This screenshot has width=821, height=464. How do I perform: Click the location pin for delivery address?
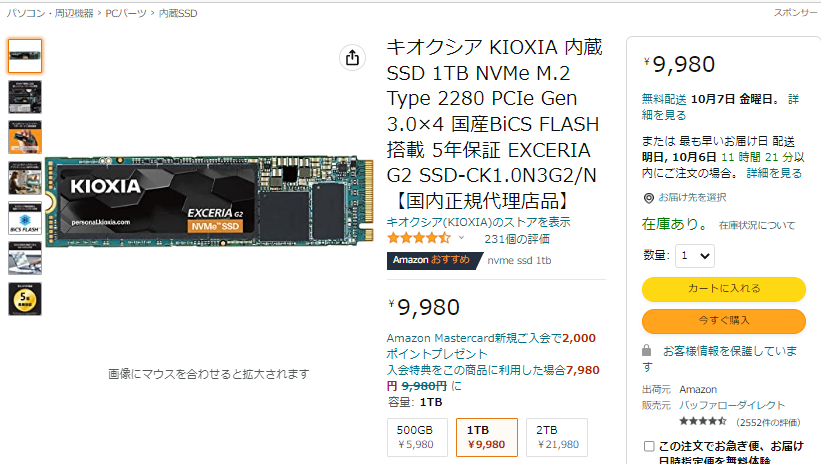click(x=648, y=198)
